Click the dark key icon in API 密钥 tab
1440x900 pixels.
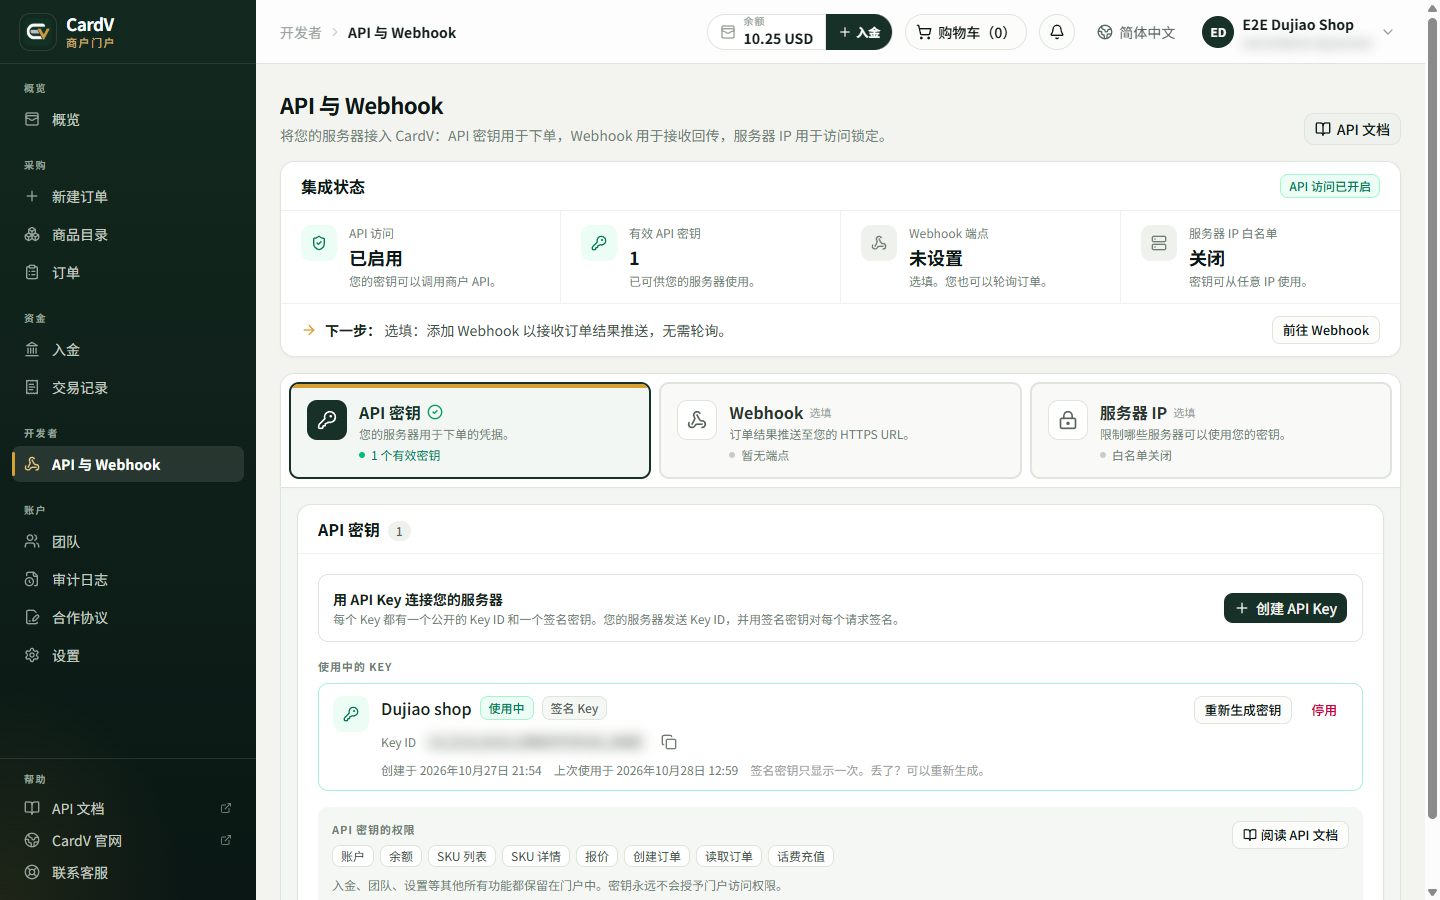[x=327, y=420]
